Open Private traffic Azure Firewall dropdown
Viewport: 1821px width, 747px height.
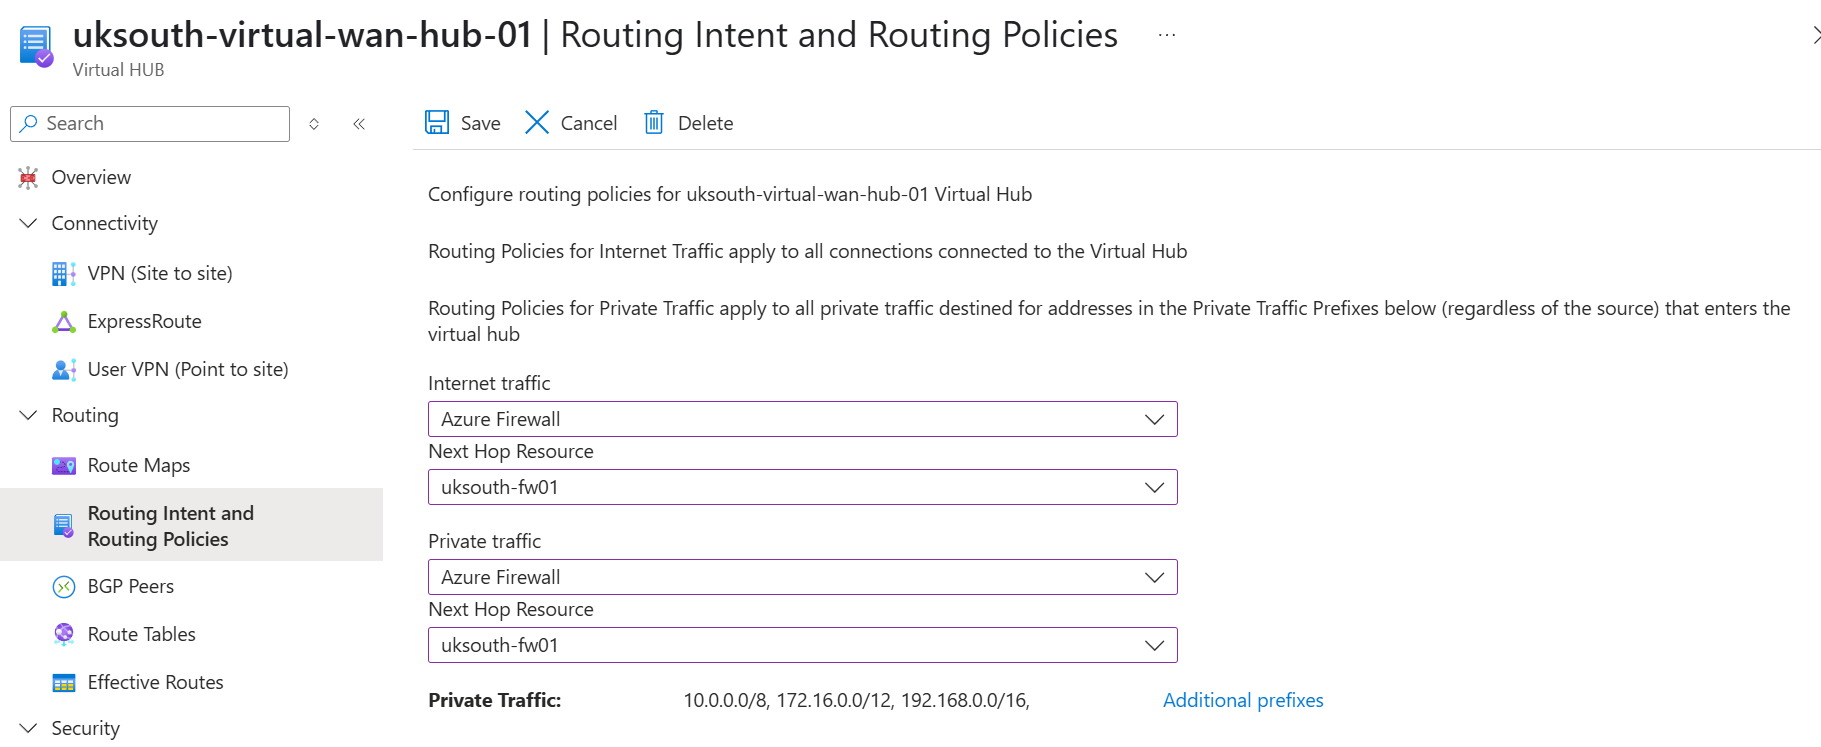click(802, 577)
